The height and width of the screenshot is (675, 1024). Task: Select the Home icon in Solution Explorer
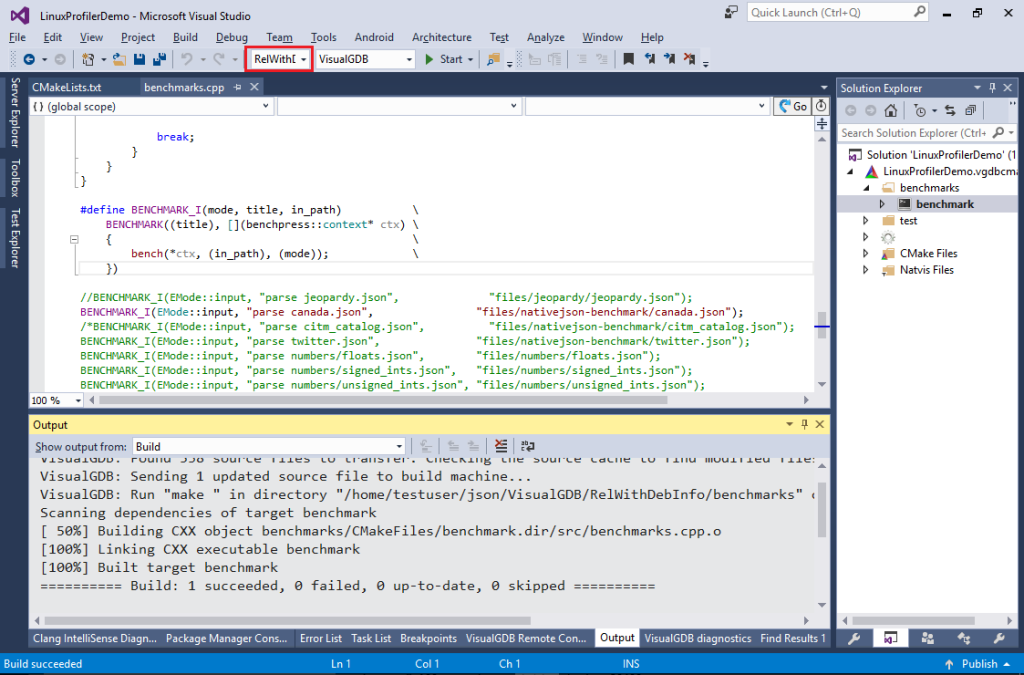(889, 110)
